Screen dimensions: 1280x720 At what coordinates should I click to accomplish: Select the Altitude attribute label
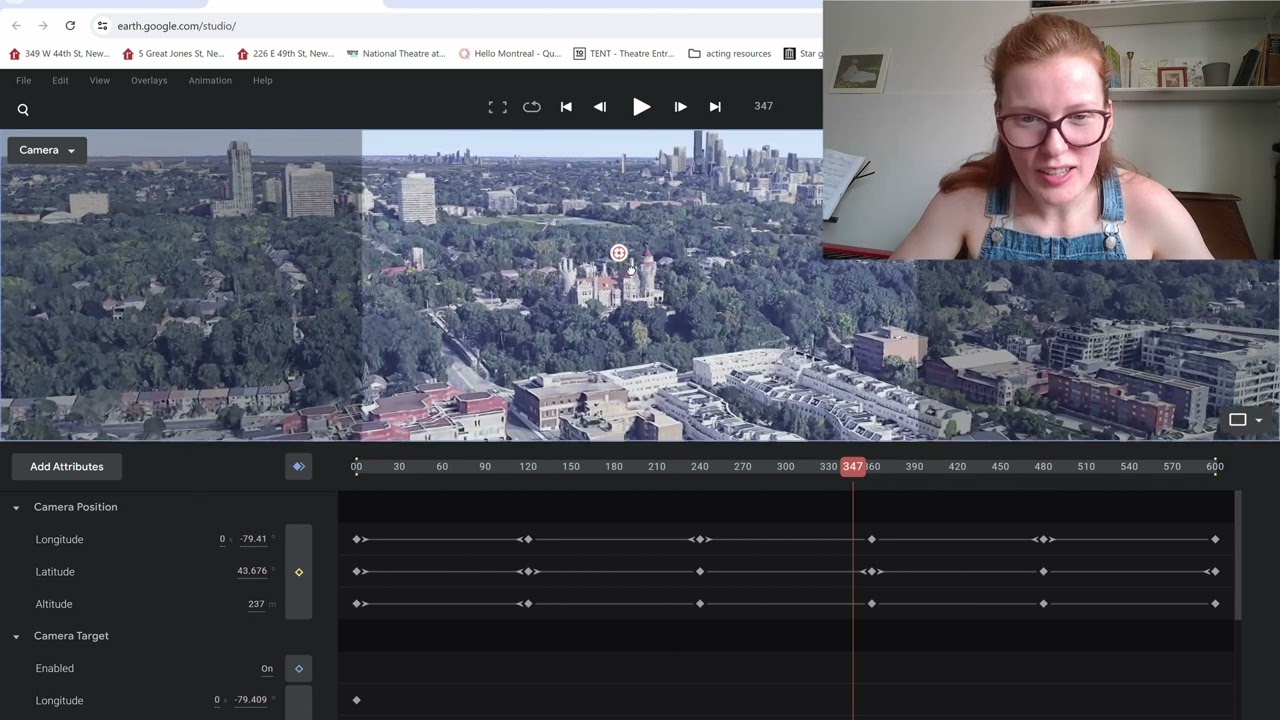[x=54, y=604]
